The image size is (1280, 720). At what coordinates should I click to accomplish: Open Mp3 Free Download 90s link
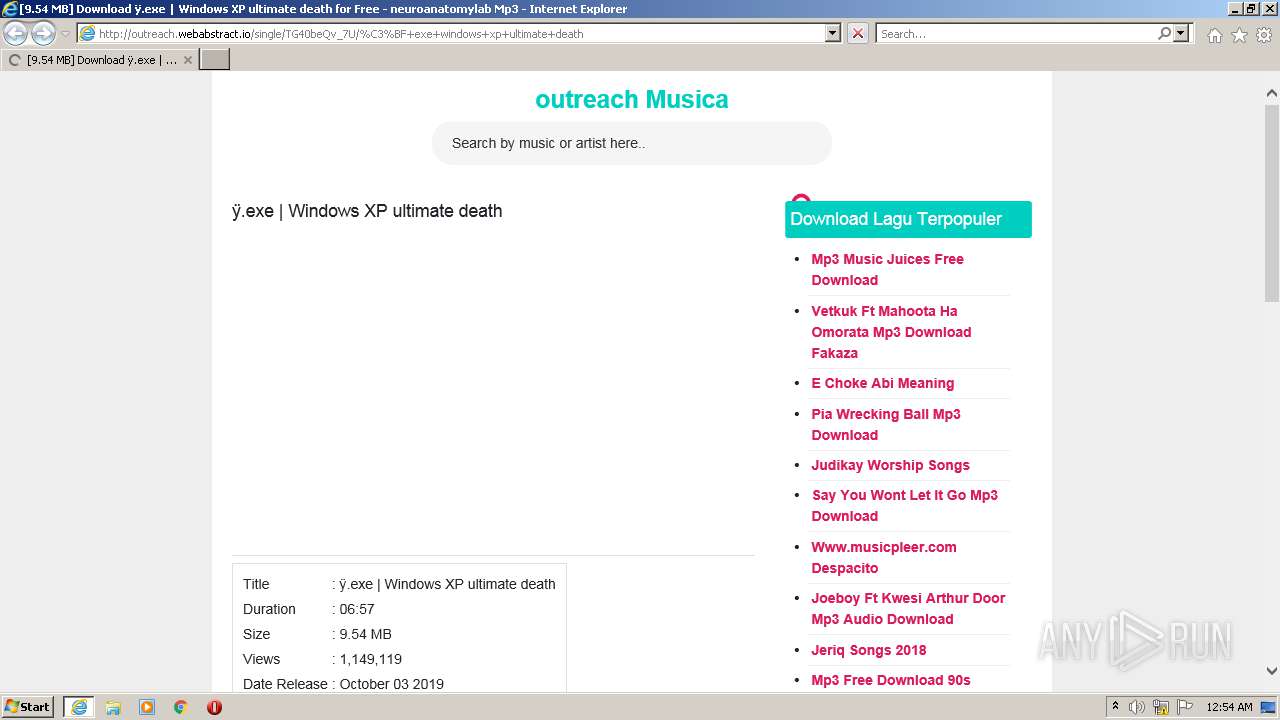891,680
